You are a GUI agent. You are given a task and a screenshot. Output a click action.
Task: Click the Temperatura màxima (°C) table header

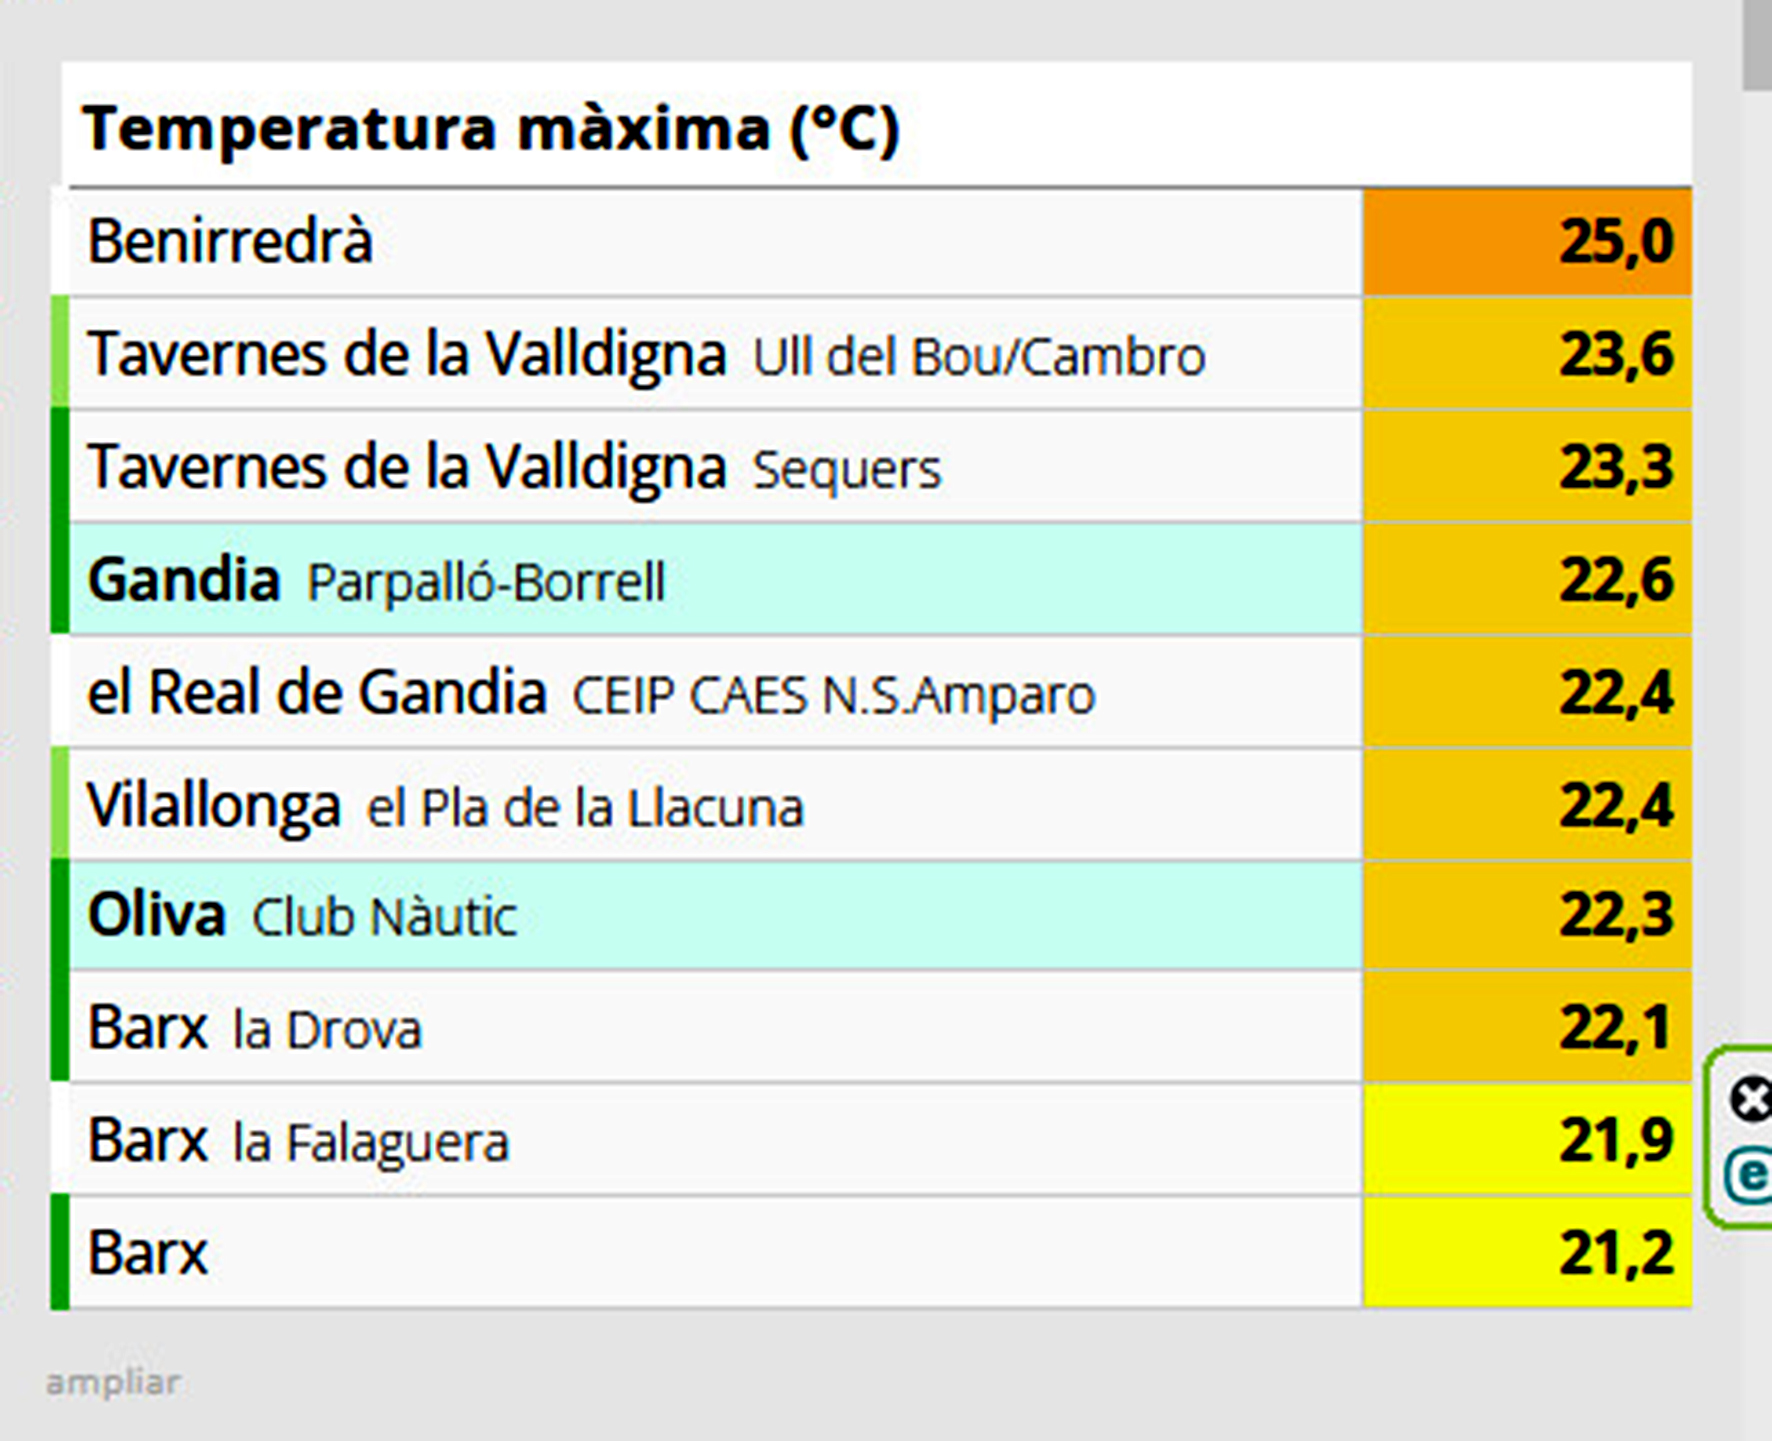click(x=491, y=129)
